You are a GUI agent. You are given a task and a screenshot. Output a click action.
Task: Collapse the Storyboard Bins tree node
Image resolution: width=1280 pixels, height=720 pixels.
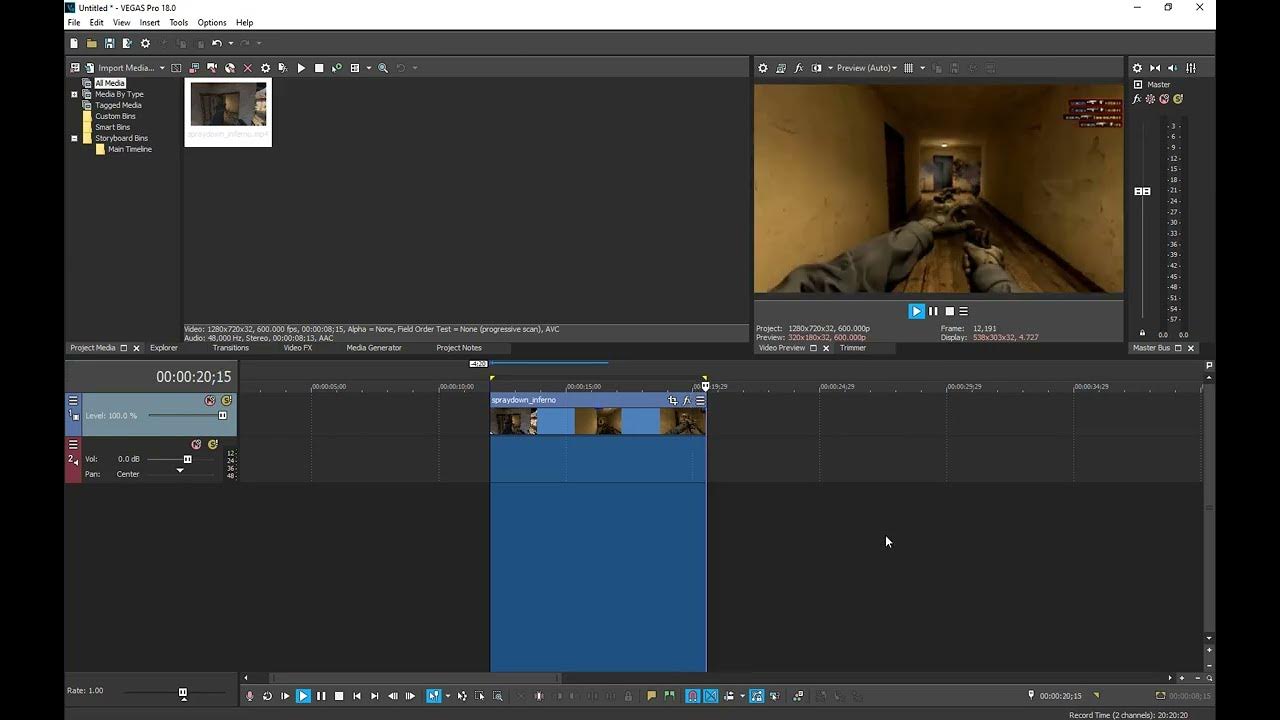pyautogui.click(x=74, y=138)
